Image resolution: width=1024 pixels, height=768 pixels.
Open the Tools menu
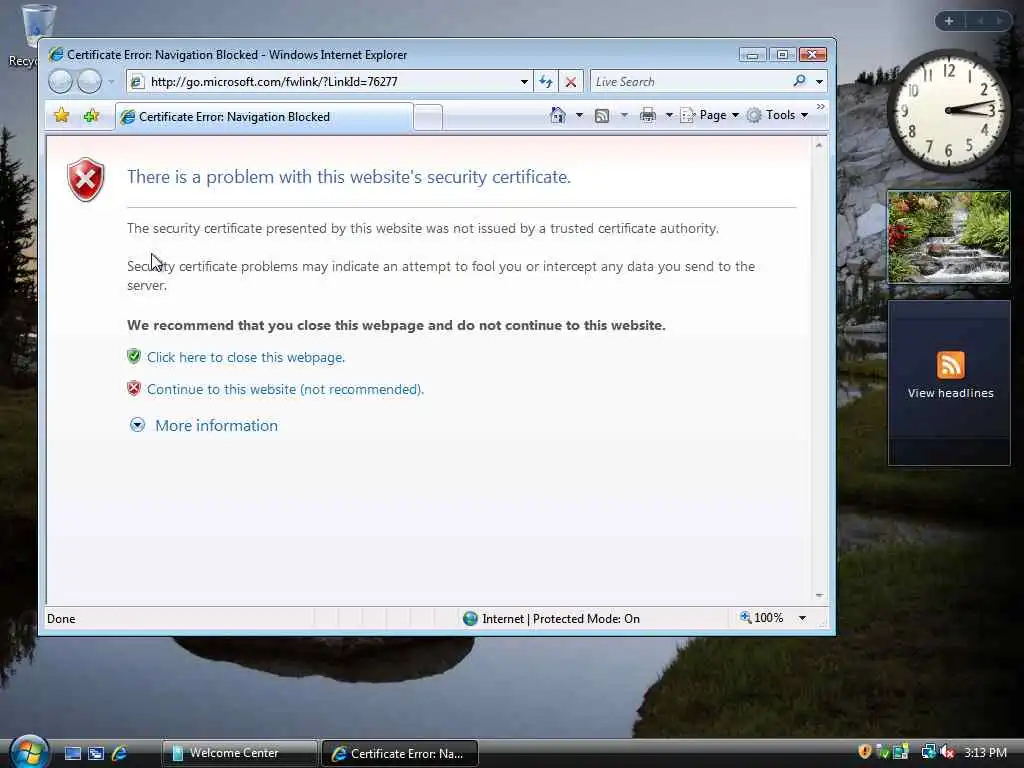pos(778,115)
